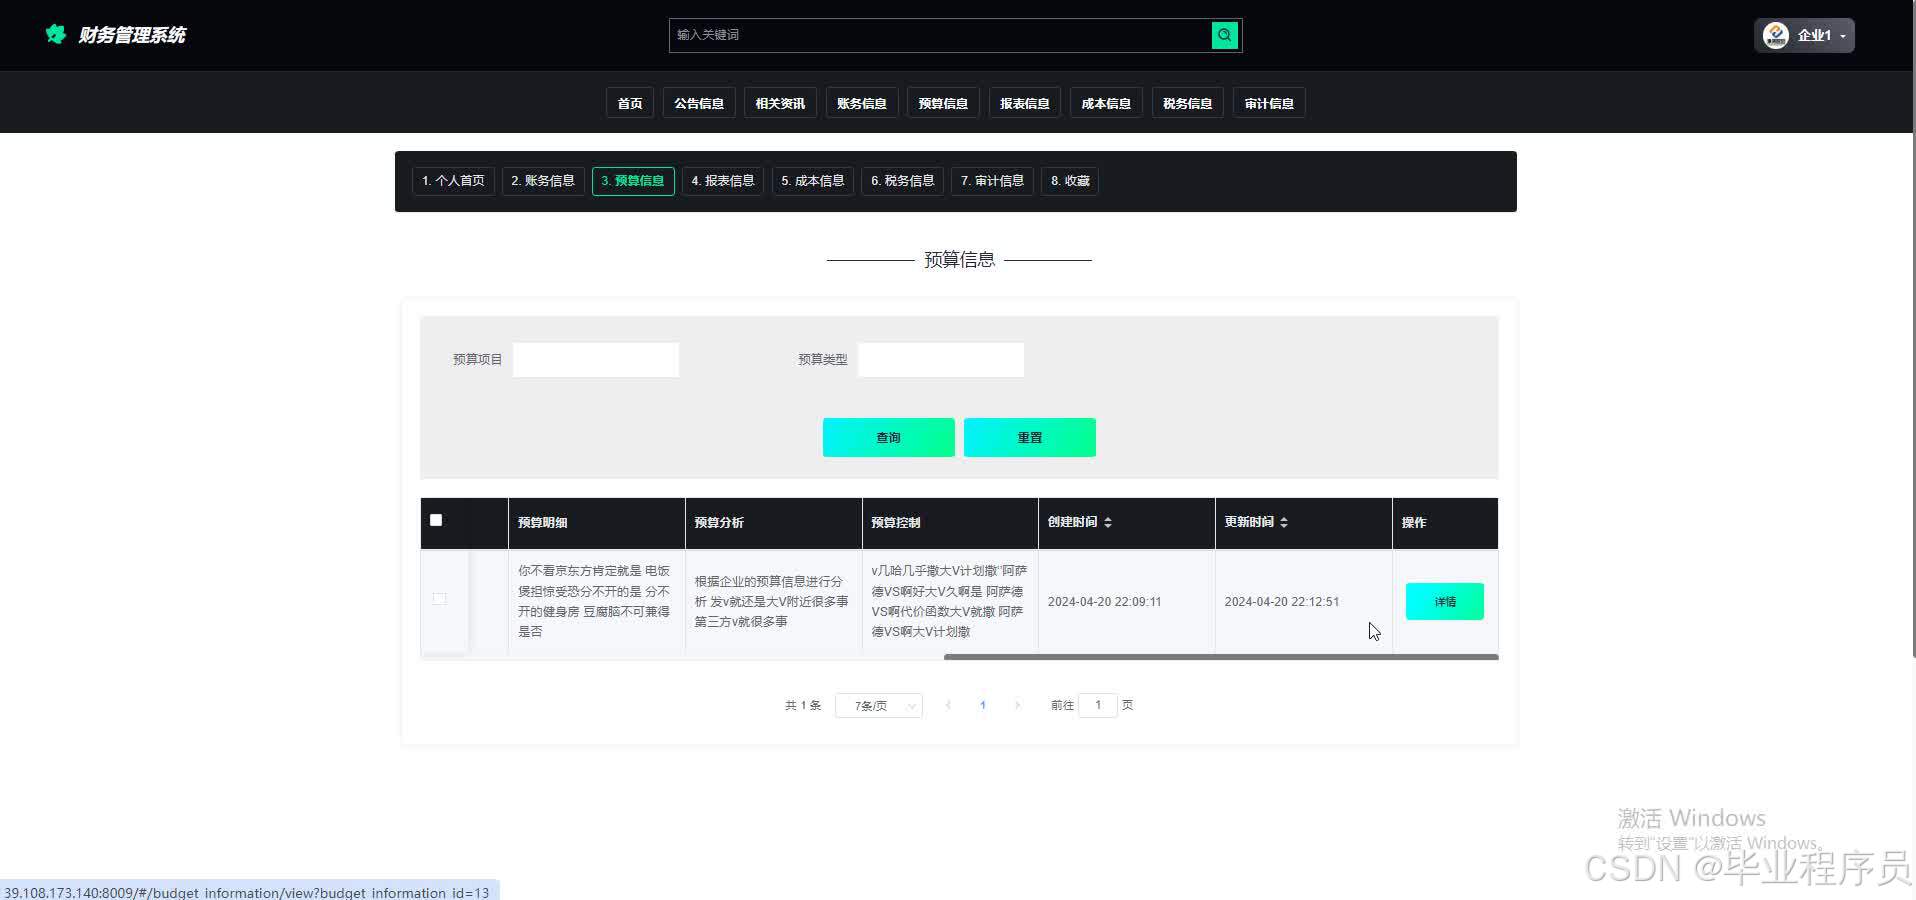Go to previous page arrow
The image size is (1916, 900).
click(x=948, y=705)
